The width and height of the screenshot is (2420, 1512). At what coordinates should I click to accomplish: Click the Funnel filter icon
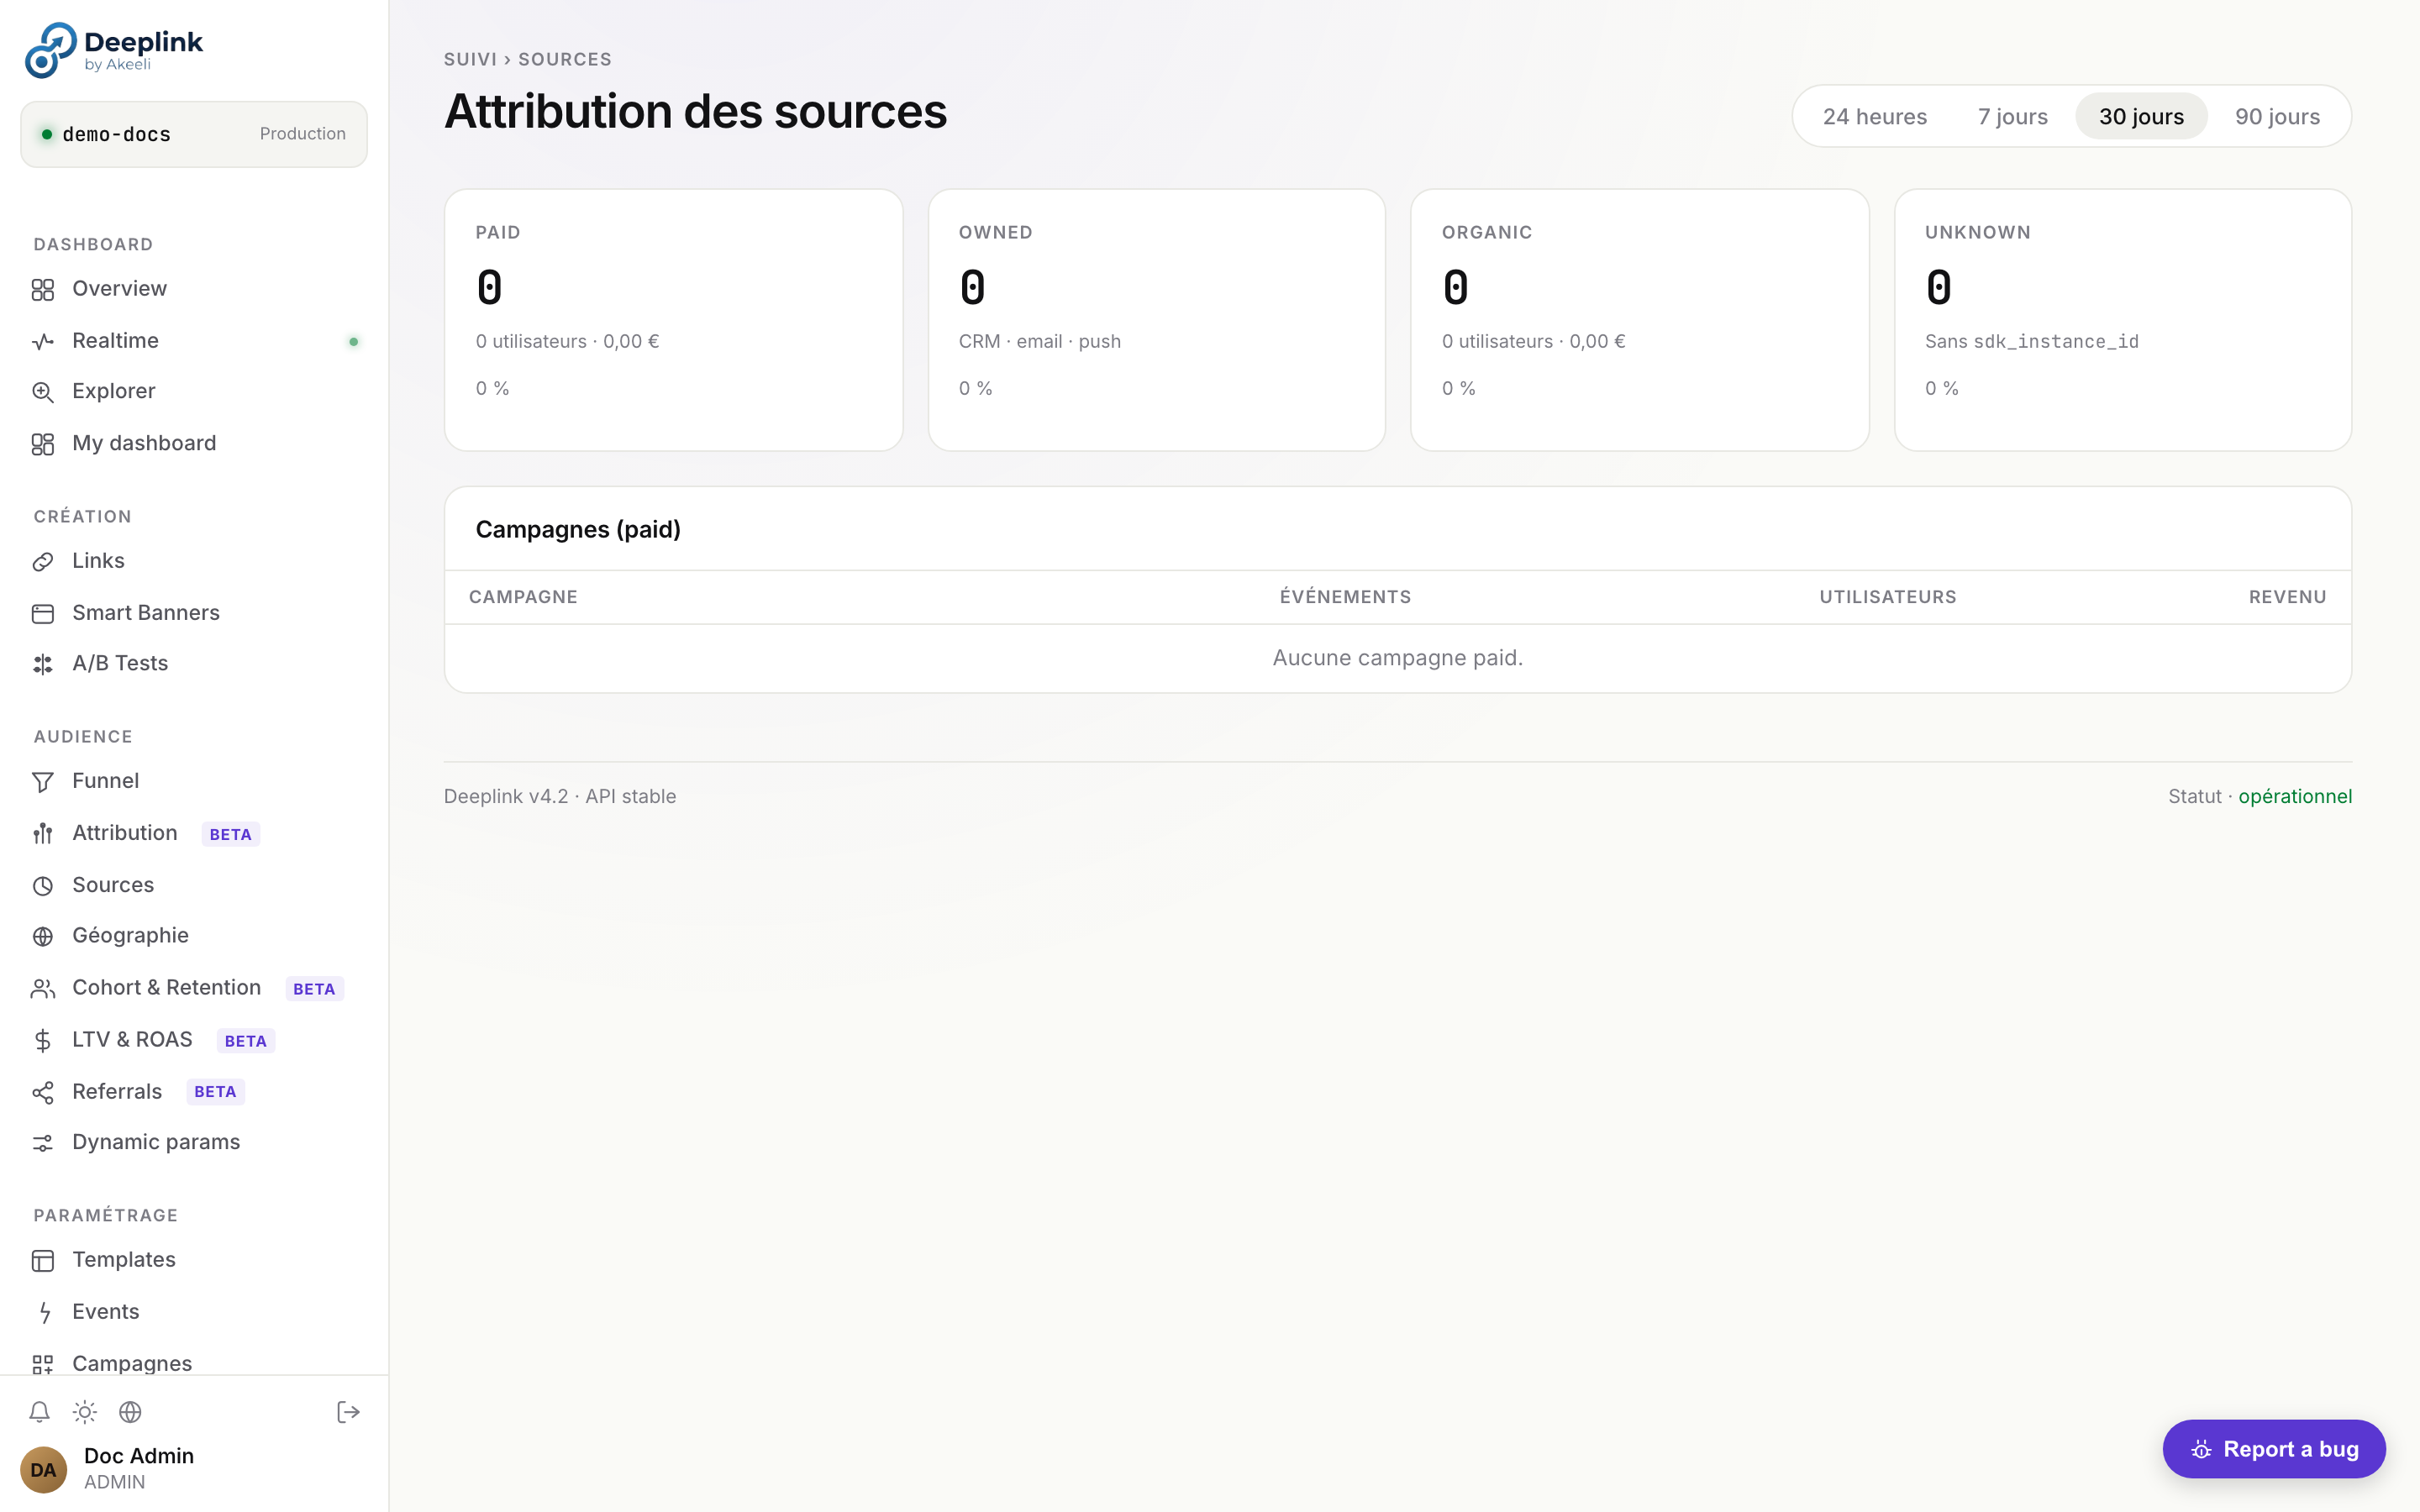(x=42, y=782)
